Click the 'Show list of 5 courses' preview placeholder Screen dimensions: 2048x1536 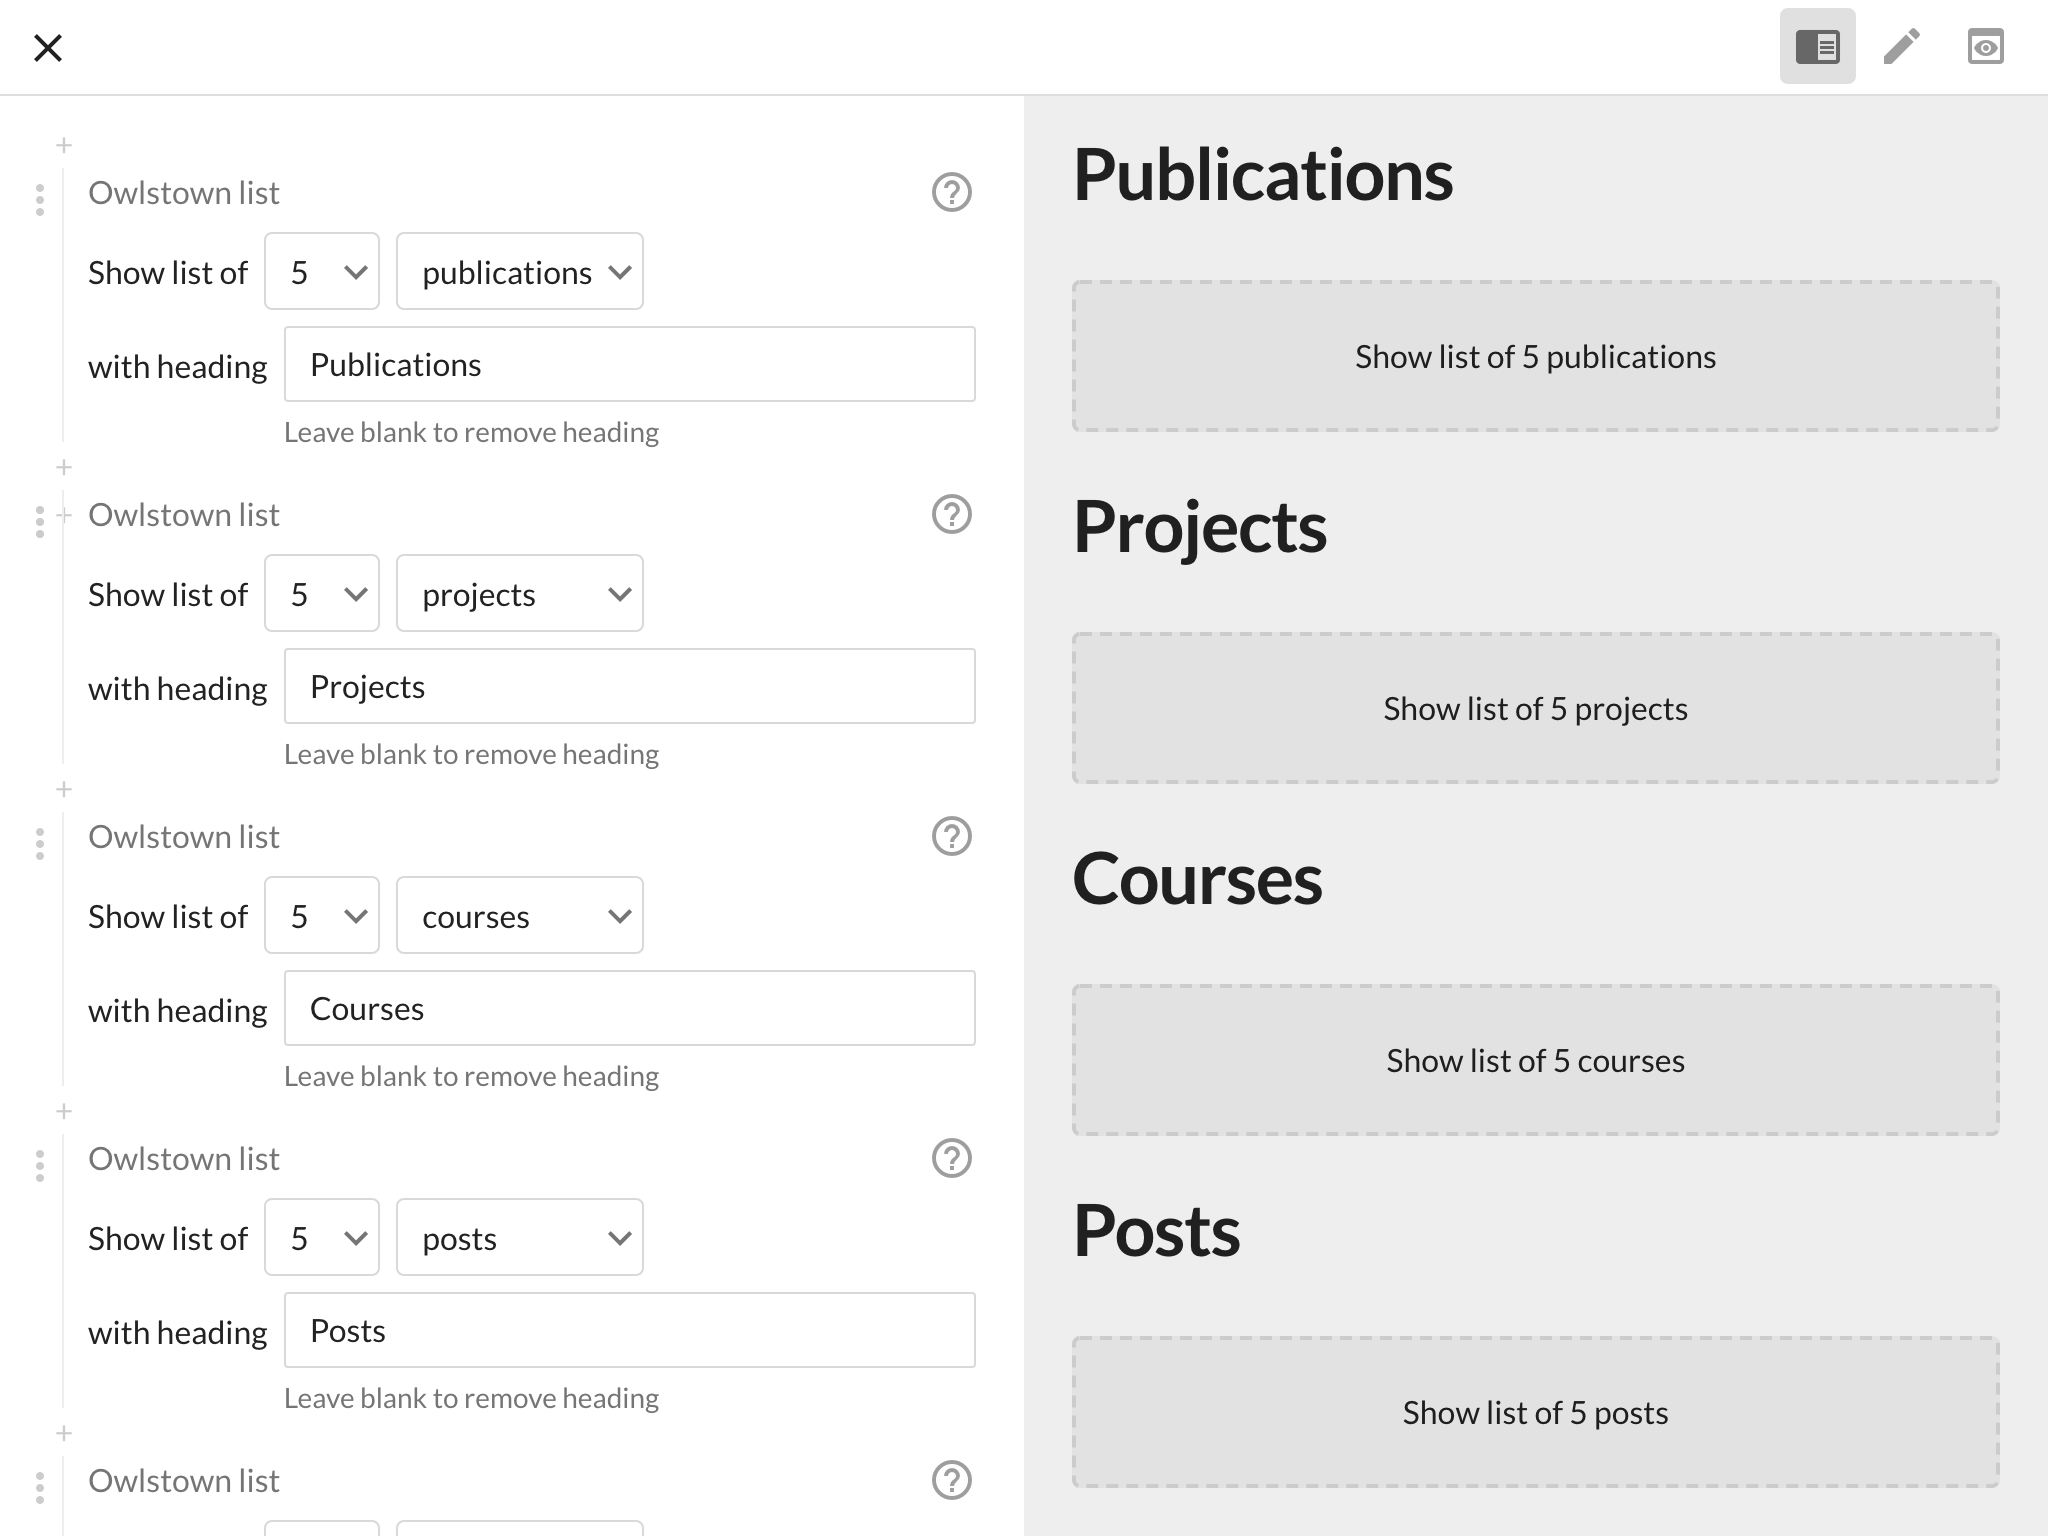[1535, 1061]
